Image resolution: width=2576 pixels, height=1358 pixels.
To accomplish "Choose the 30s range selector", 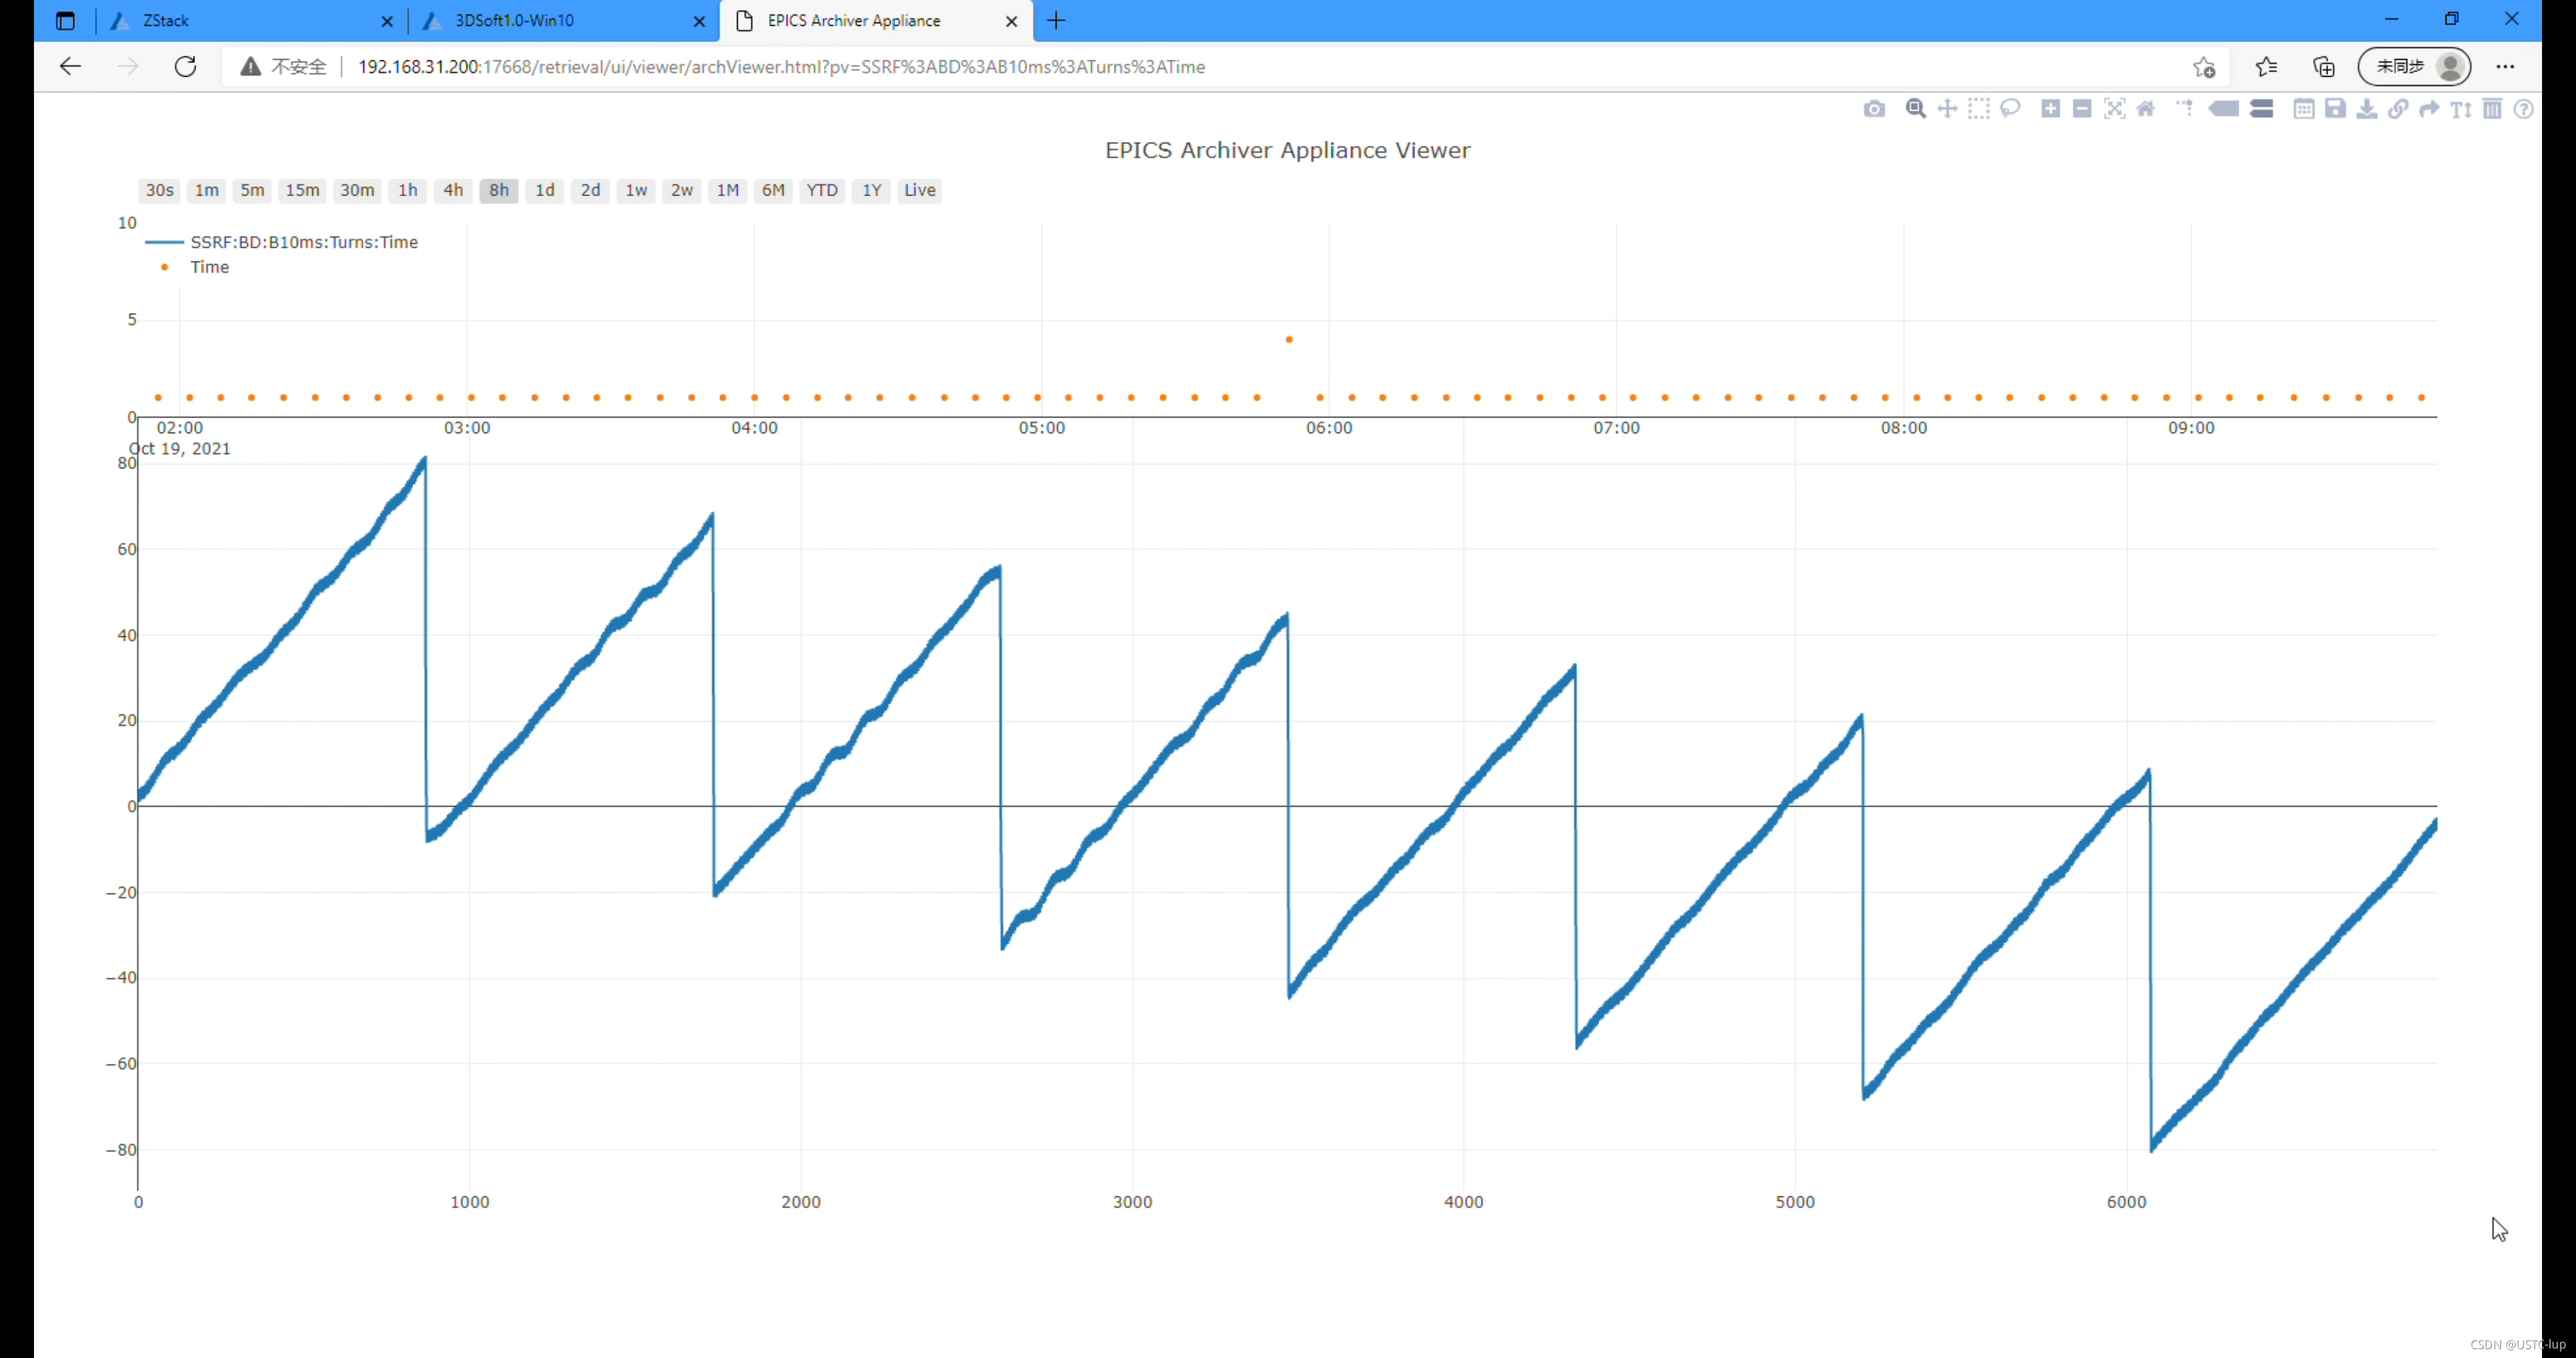I will tap(159, 190).
